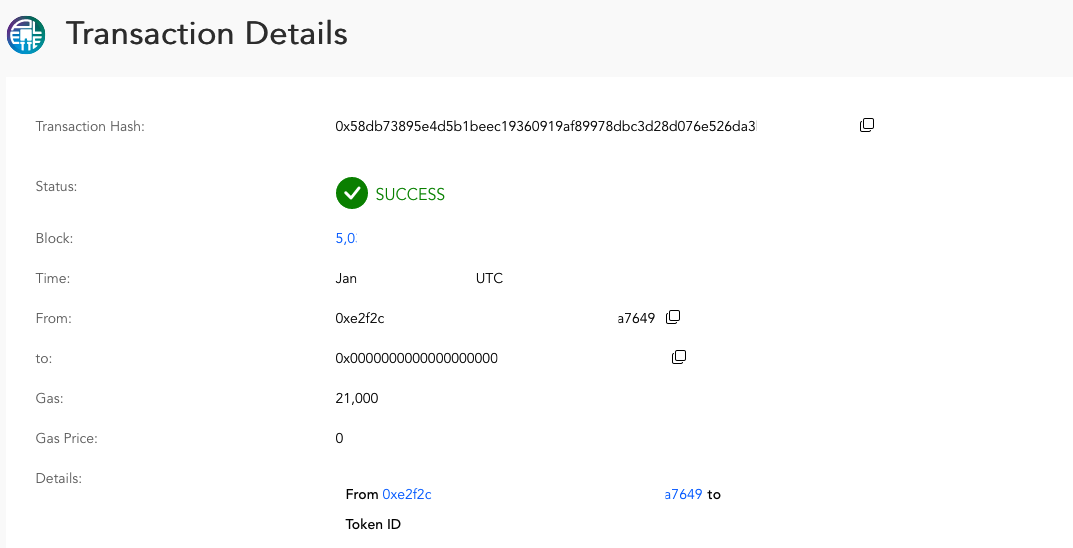The height and width of the screenshot is (548, 1073).
Task: Select the transaction hash text 0x58db73895e4d…
Action: [546, 126]
